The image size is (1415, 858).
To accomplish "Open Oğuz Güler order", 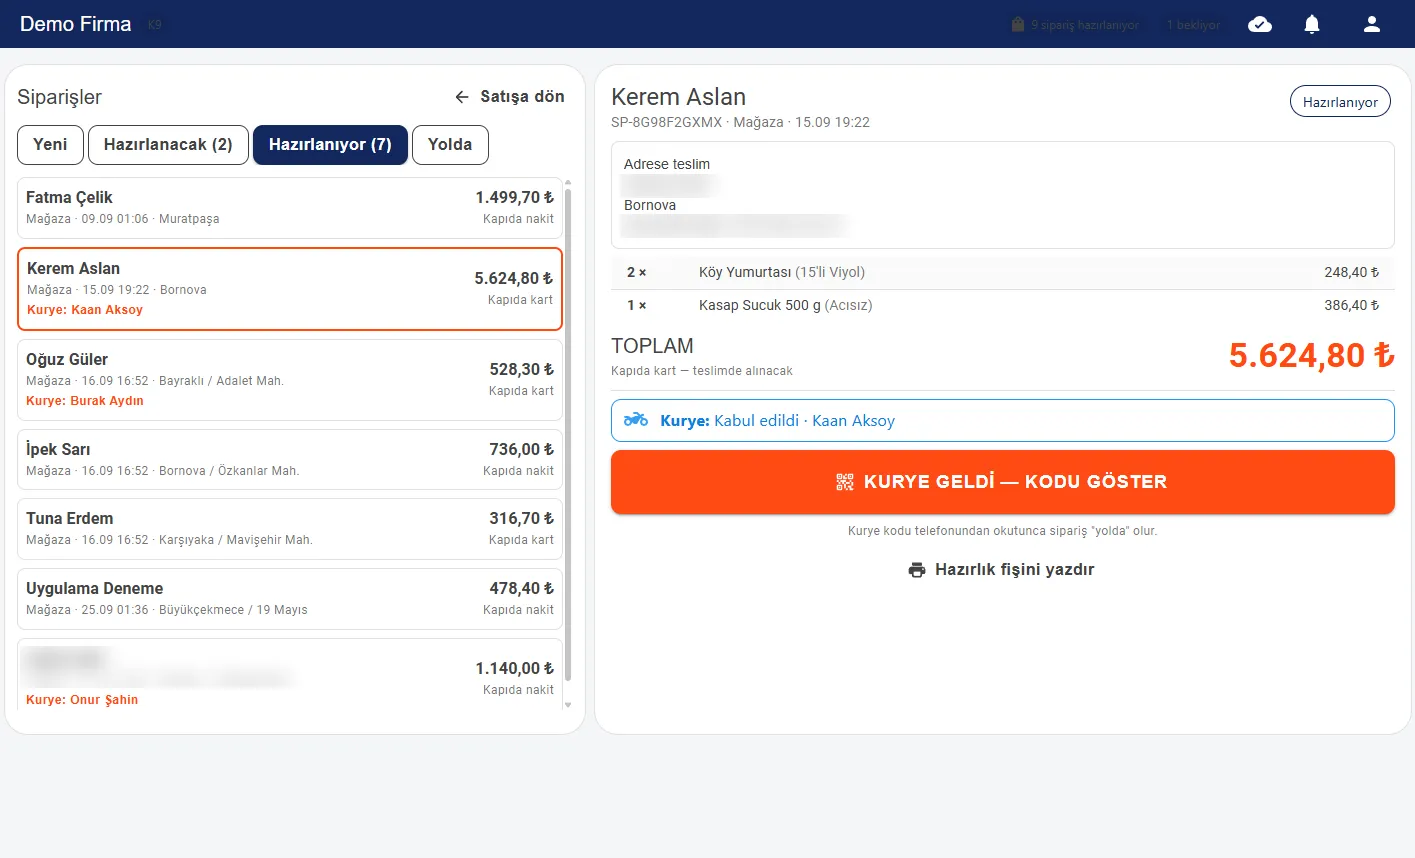I will [290, 380].
